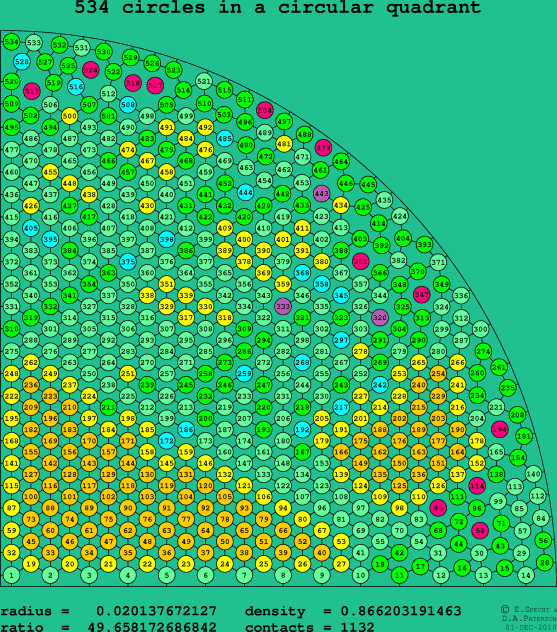
Task: Click the cyan circle numbered 259
Action: (x=244, y=374)
